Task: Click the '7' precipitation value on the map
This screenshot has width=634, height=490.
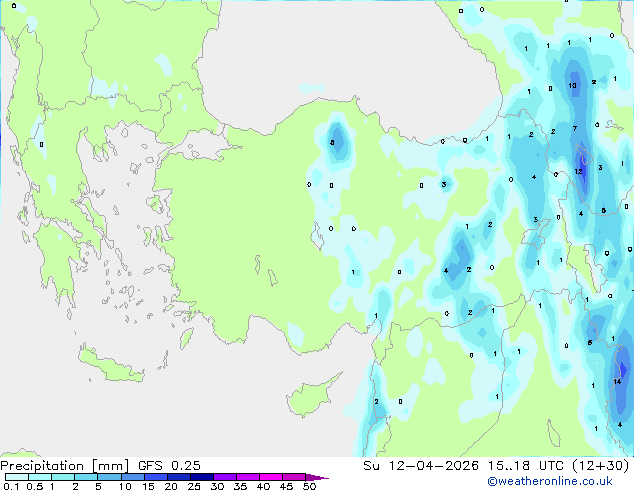Action: coord(575,129)
